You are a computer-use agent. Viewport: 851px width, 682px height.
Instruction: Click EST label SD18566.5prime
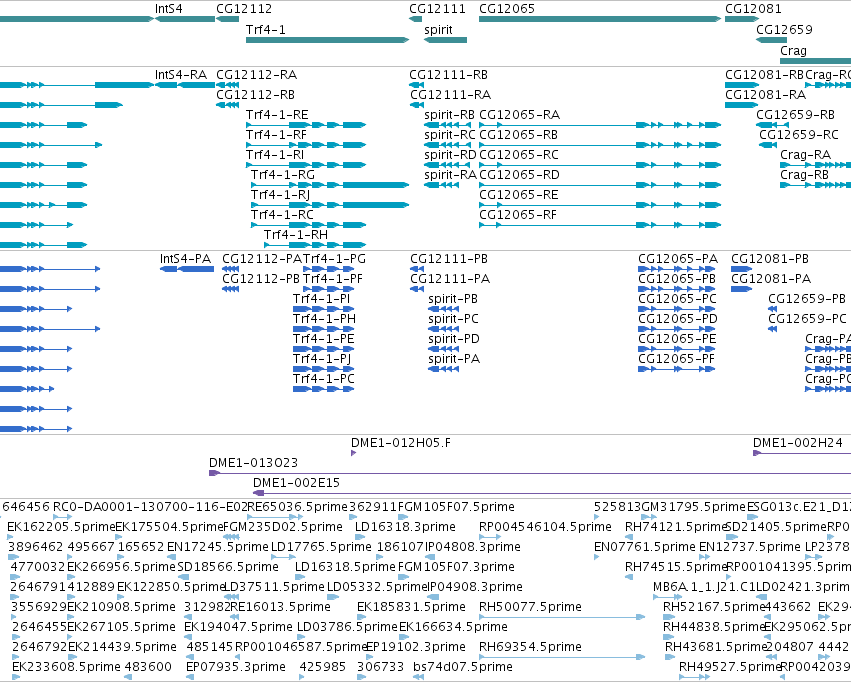click(228, 567)
